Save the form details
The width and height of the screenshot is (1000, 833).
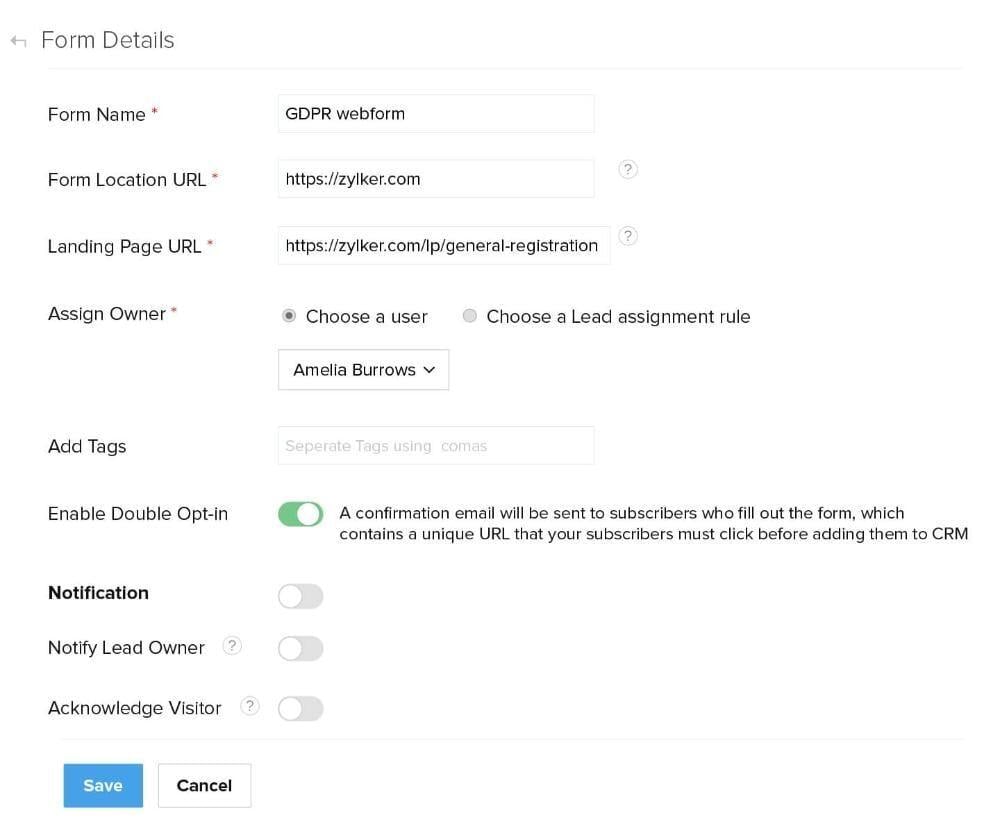(x=103, y=785)
